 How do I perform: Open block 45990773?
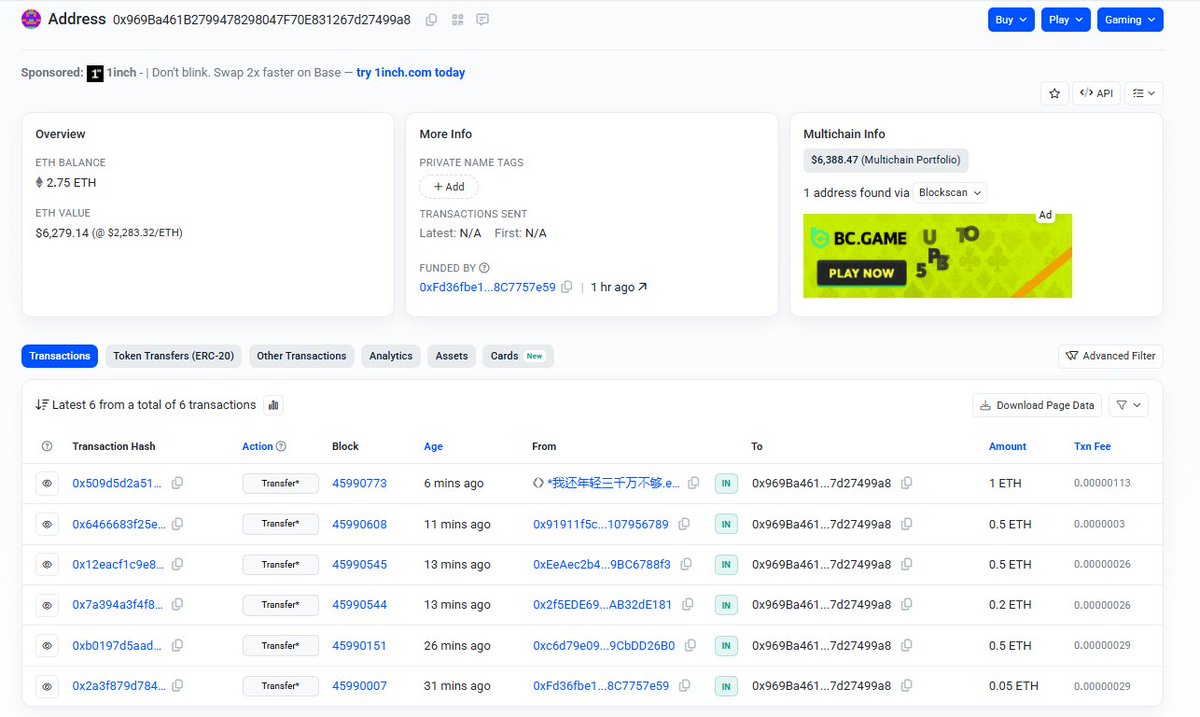[x=359, y=483]
